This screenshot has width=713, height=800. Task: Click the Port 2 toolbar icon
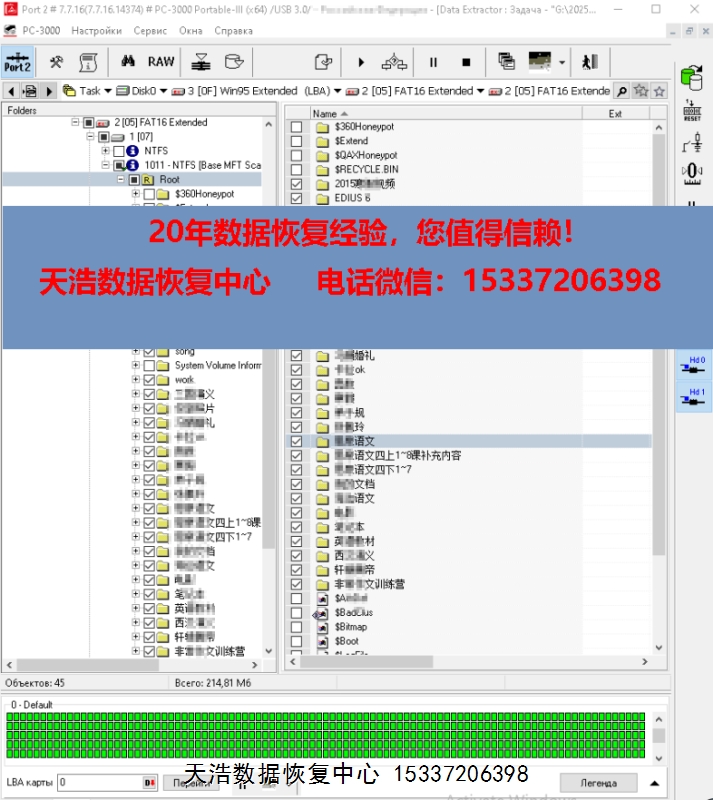17,62
